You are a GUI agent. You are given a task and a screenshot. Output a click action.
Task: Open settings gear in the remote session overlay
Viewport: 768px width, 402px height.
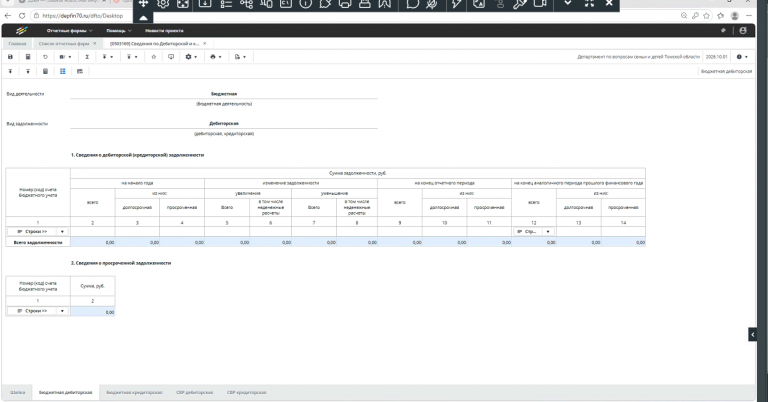click(163, 4)
